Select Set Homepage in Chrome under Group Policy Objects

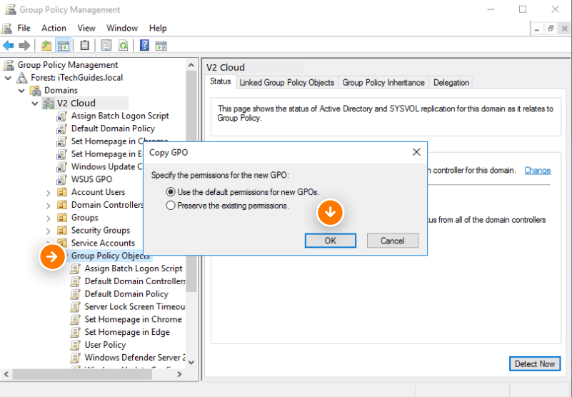coord(133,319)
